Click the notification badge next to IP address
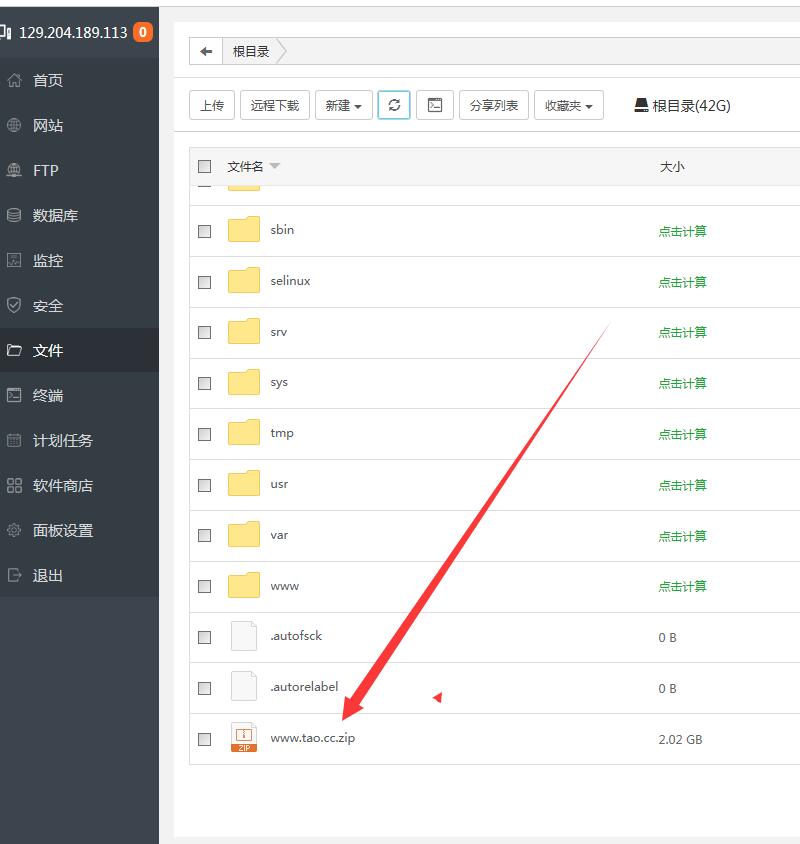The image size is (800, 844). (143, 32)
